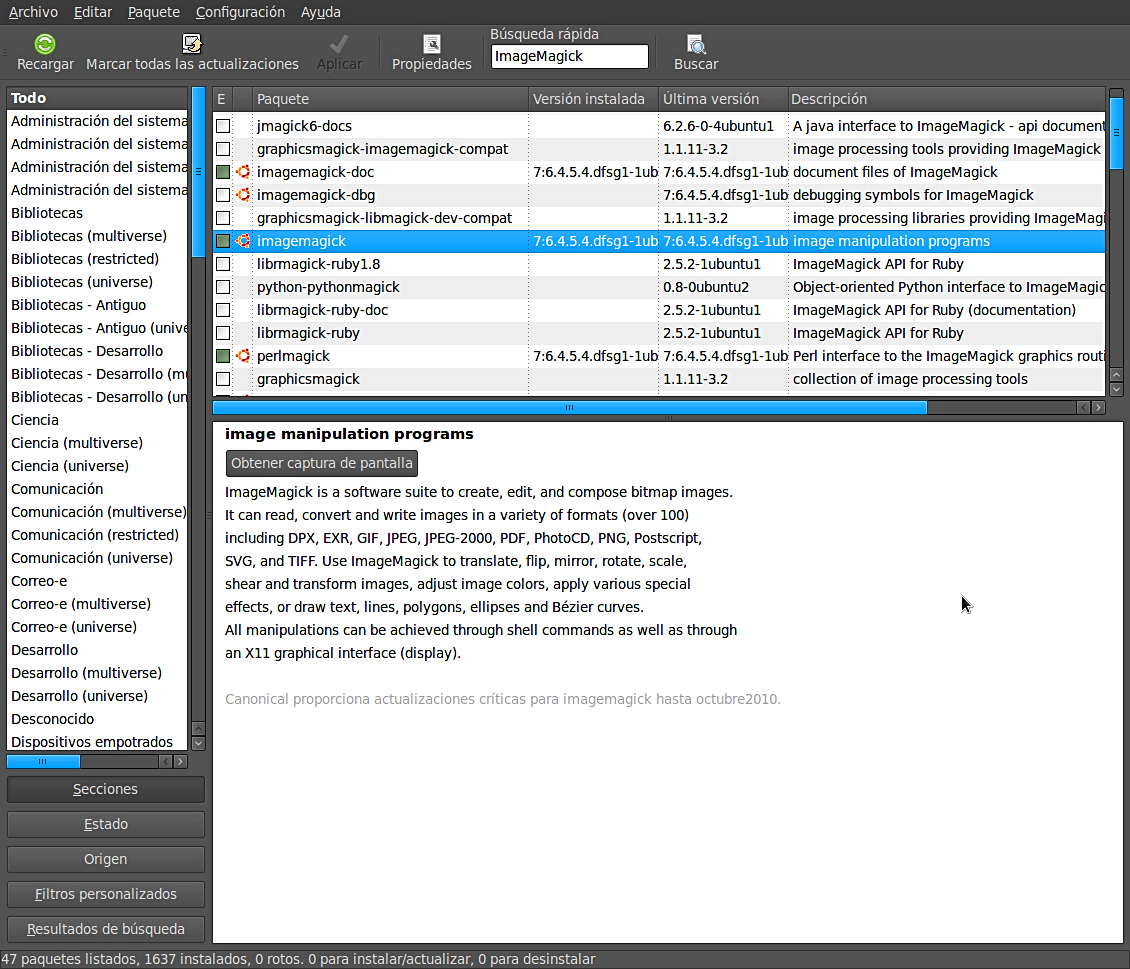Select the python-pythonmagick package row
1130x969 pixels.
point(659,287)
